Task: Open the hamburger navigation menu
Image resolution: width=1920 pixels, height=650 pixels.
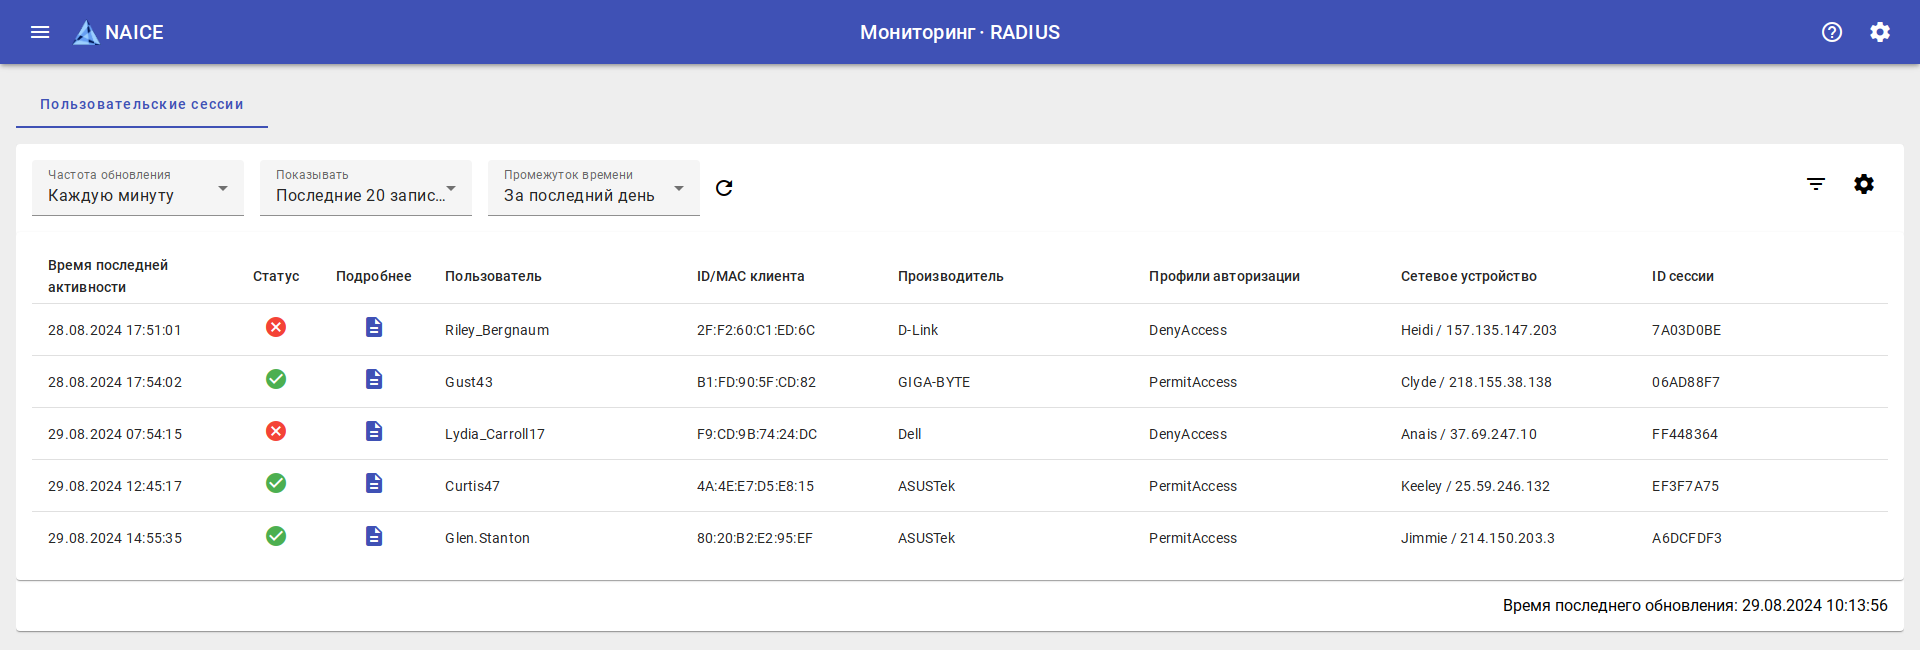Action: (x=40, y=32)
